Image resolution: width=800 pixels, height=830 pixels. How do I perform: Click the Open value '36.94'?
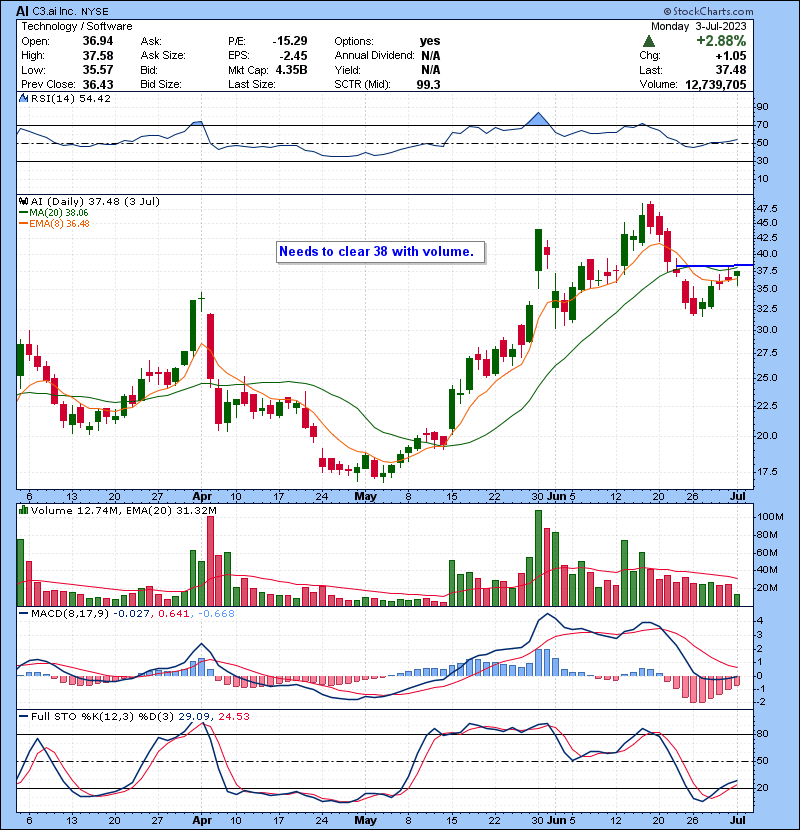[x=98, y=41]
